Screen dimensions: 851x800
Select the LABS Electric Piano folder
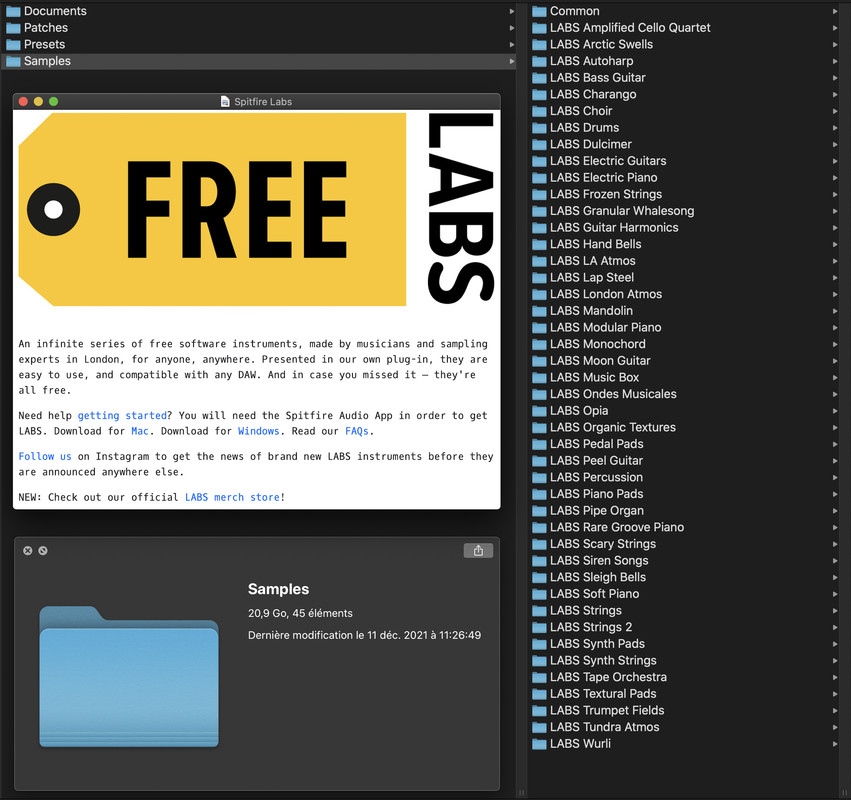pyautogui.click(x=685, y=178)
